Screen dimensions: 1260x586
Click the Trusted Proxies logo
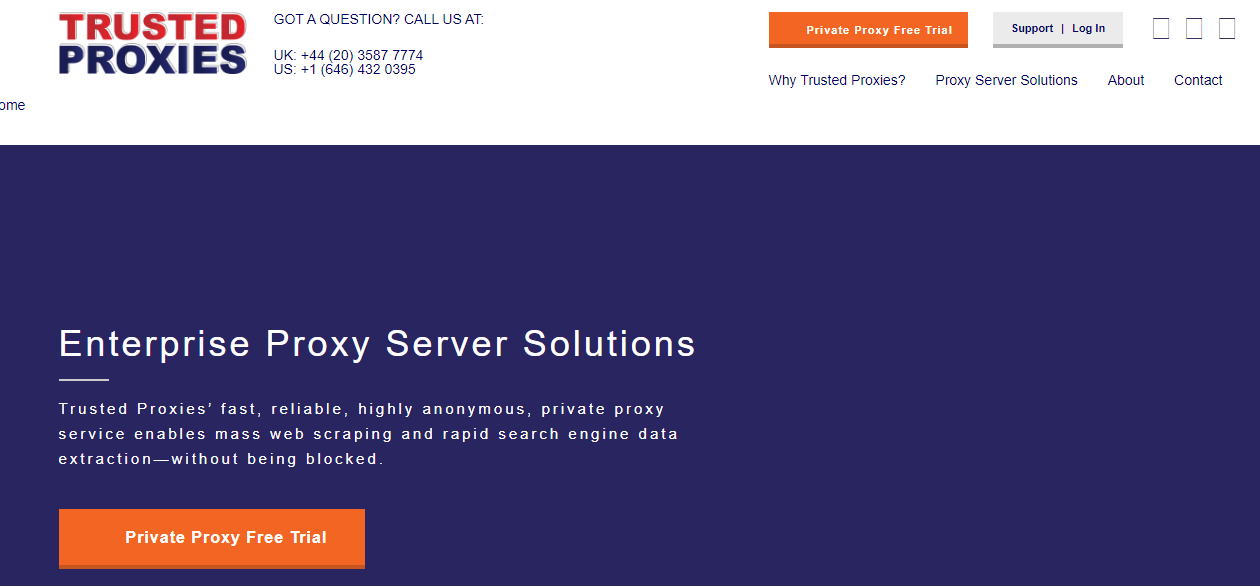[152, 43]
